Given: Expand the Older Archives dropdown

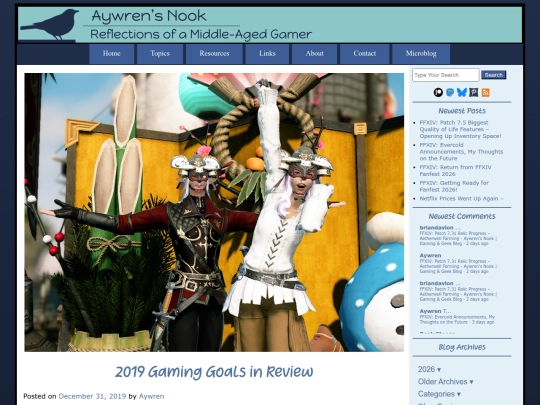Looking at the screenshot, I should pos(445,382).
